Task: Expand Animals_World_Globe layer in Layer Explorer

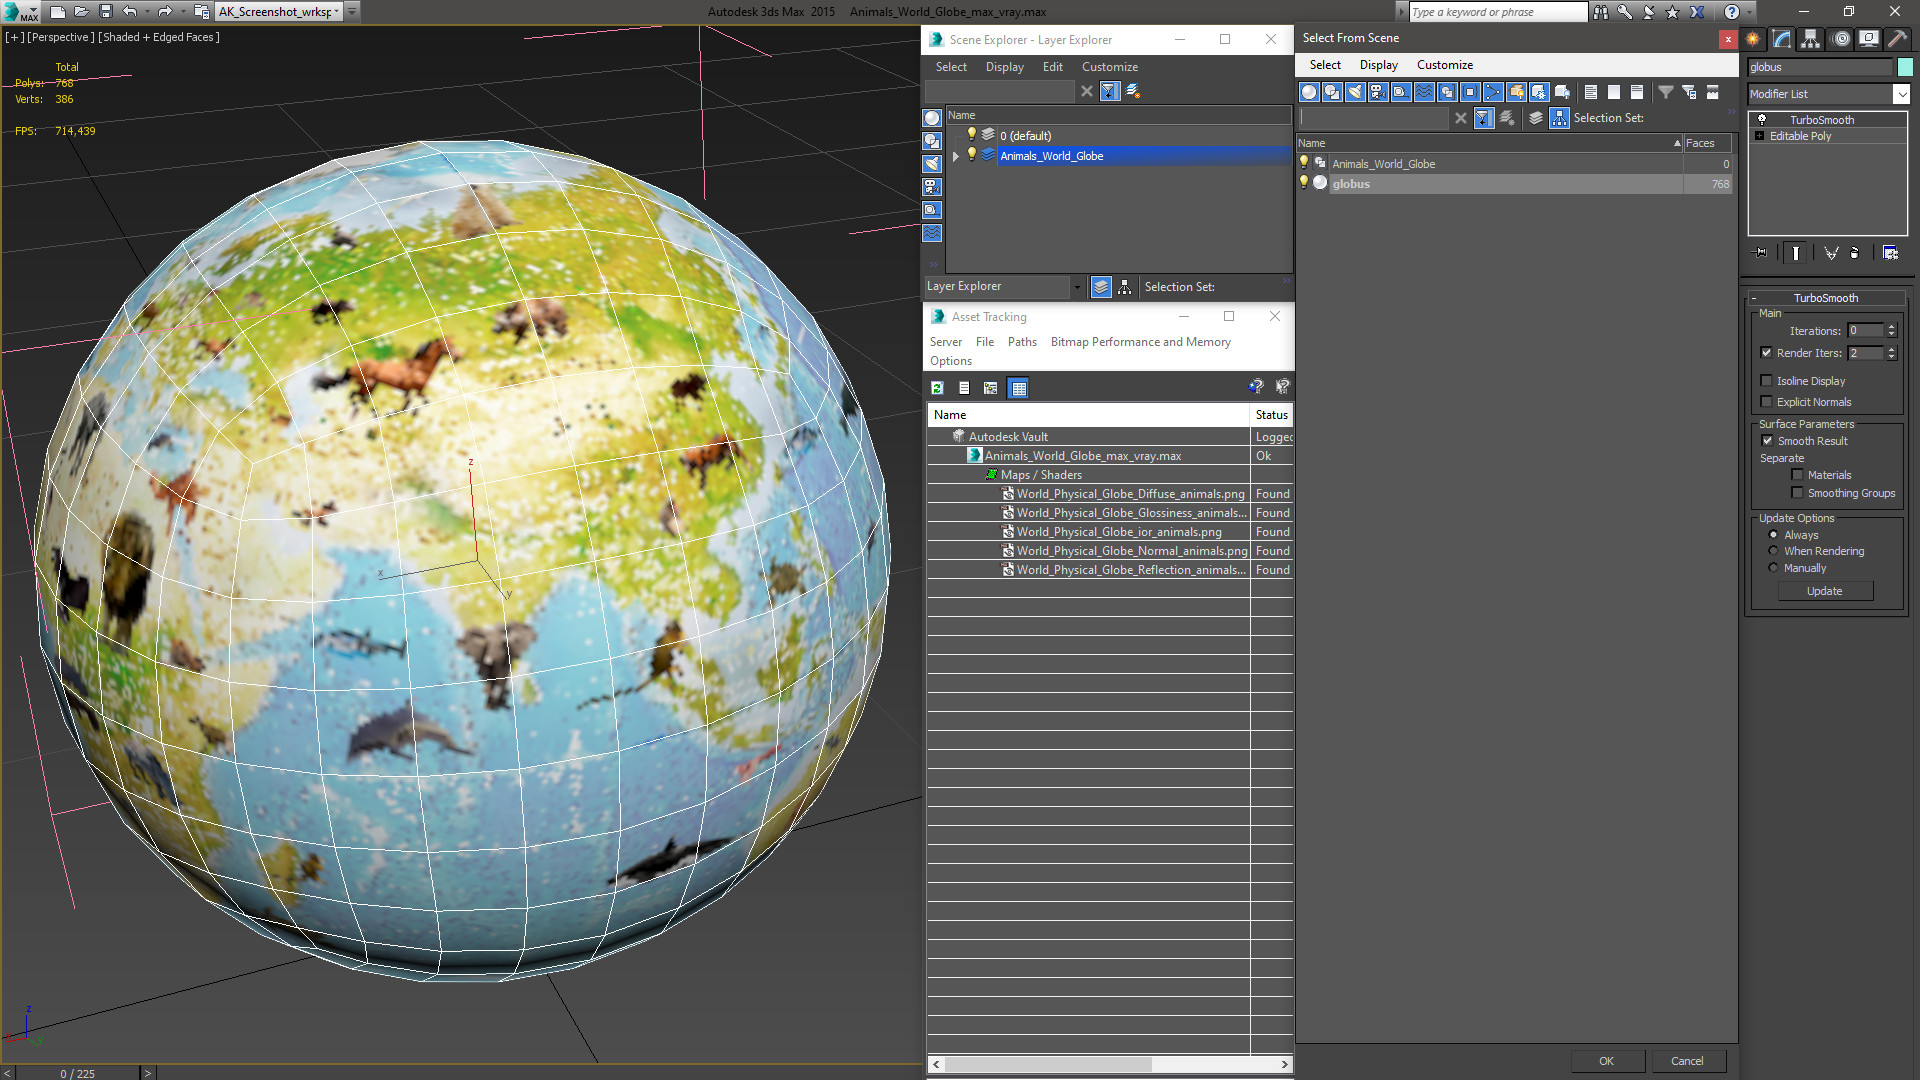Action: [956, 156]
